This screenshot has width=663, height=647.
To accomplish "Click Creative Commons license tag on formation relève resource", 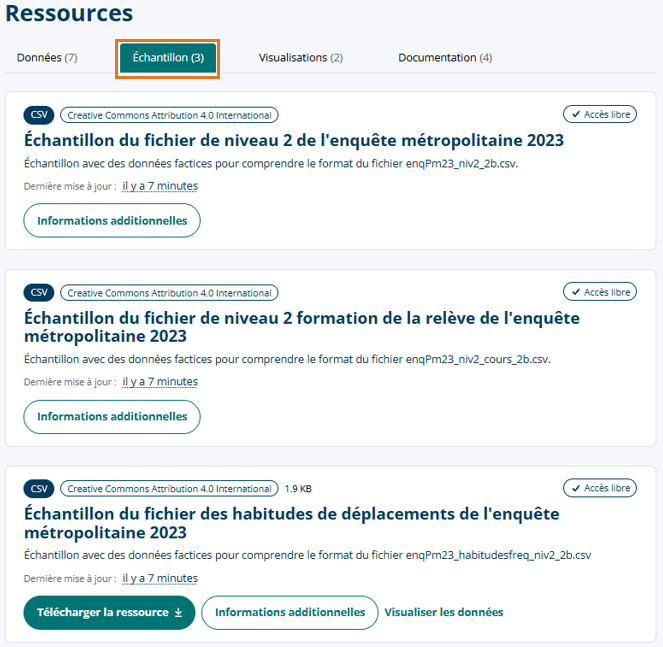I will (x=169, y=293).
